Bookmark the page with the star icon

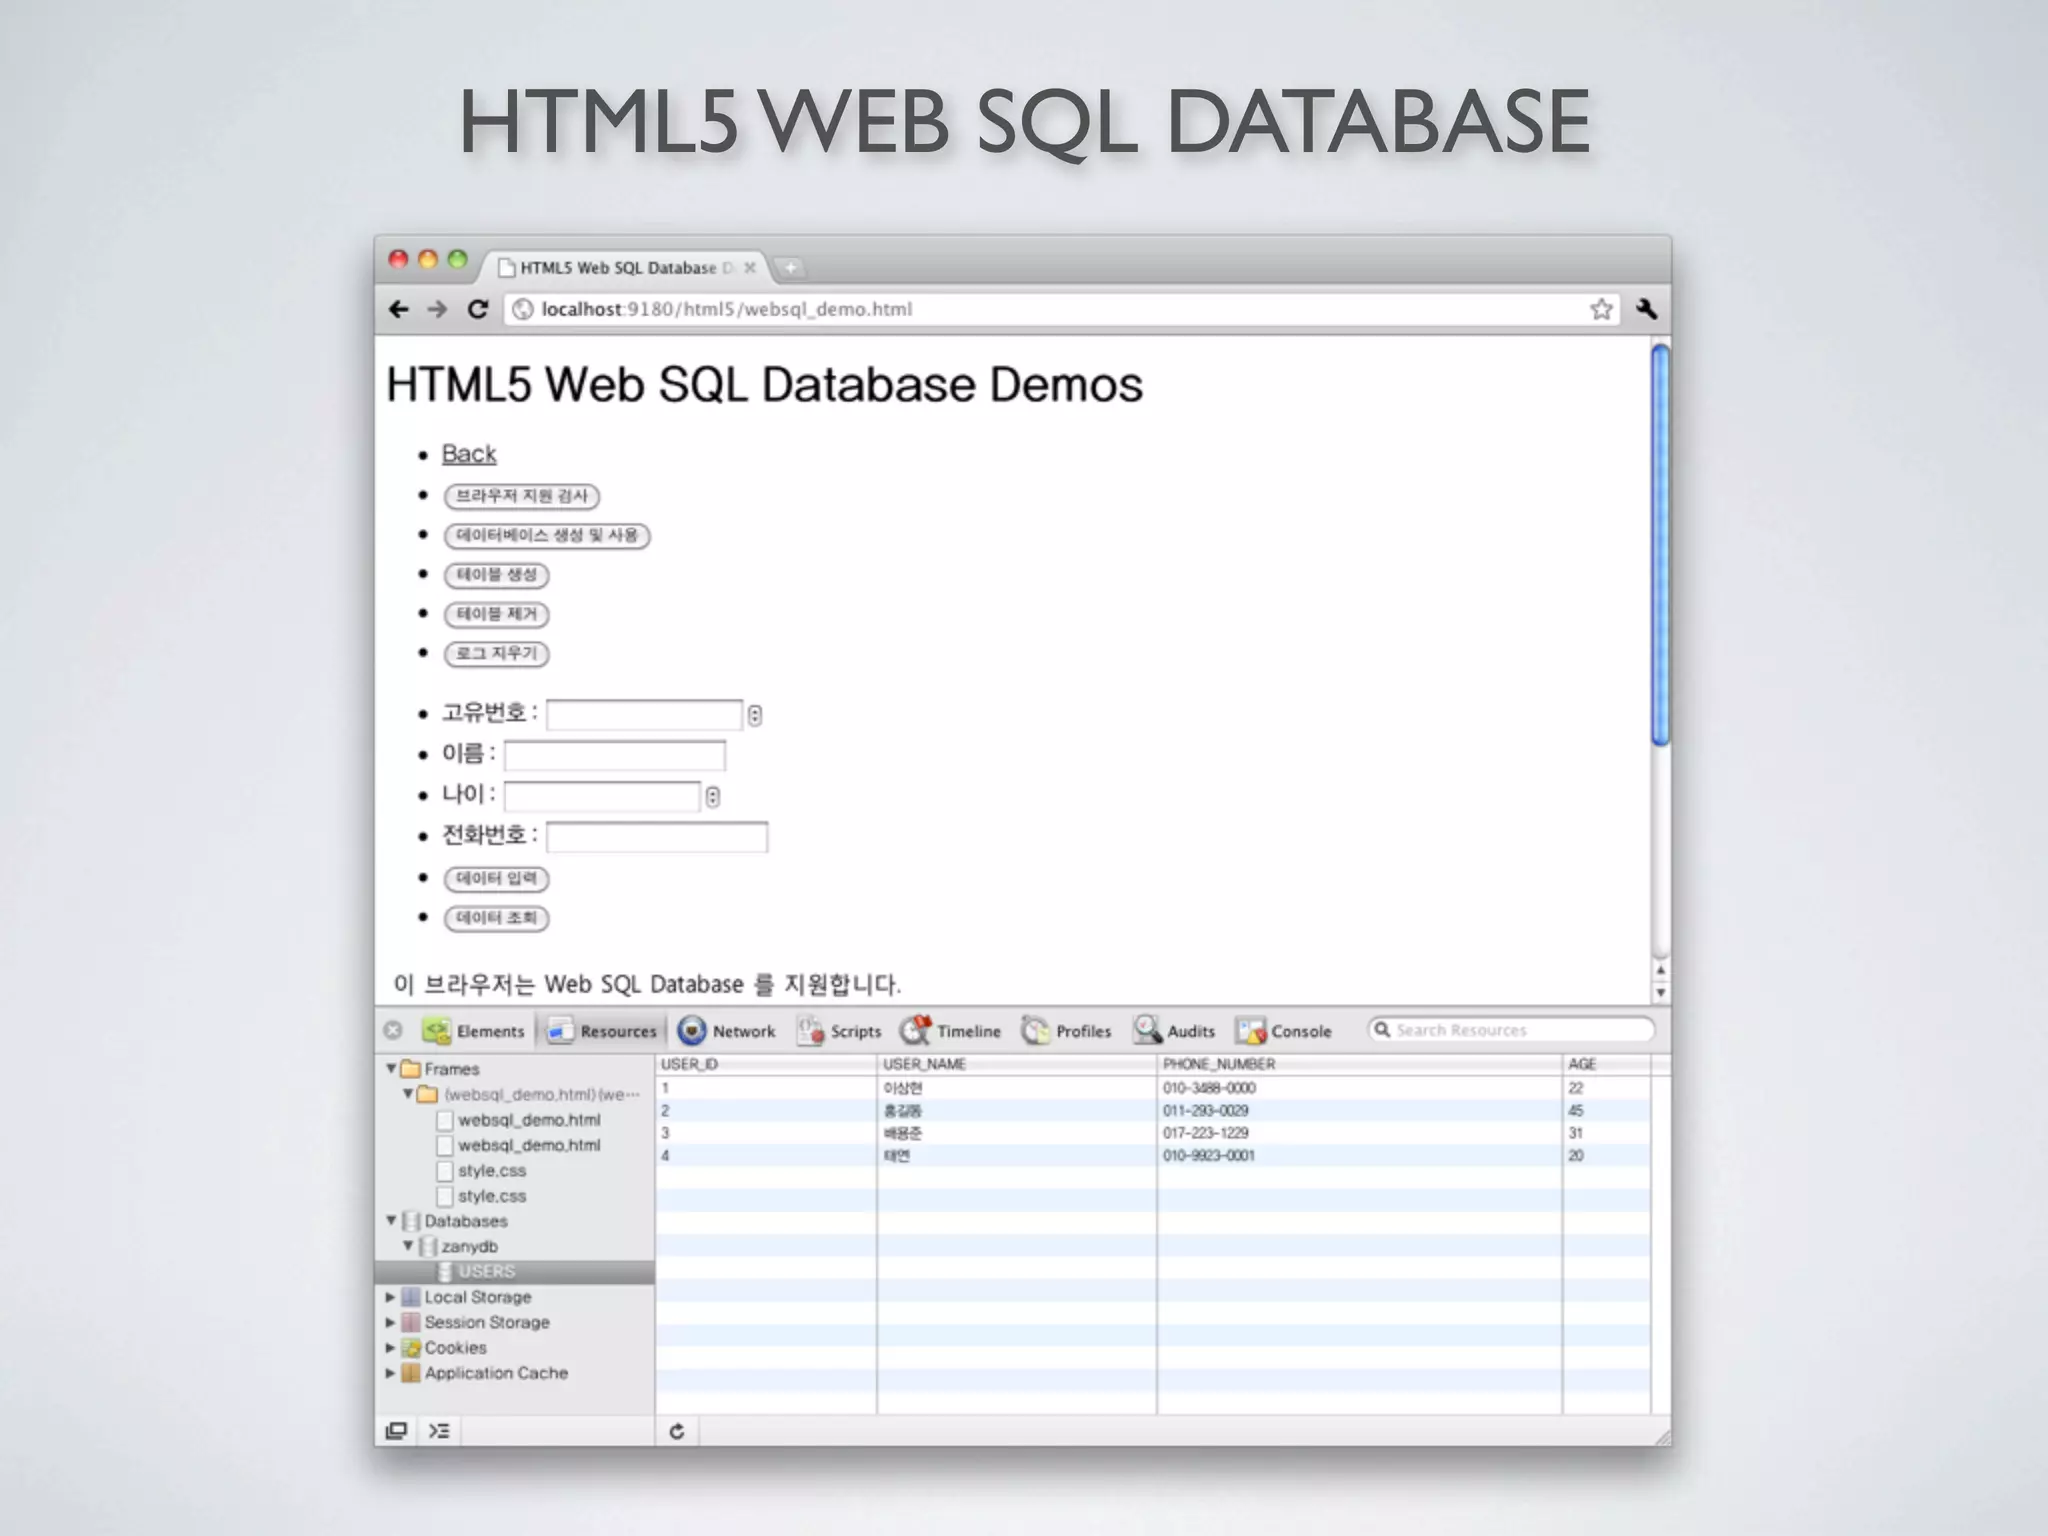click(x=1601, y=309)
